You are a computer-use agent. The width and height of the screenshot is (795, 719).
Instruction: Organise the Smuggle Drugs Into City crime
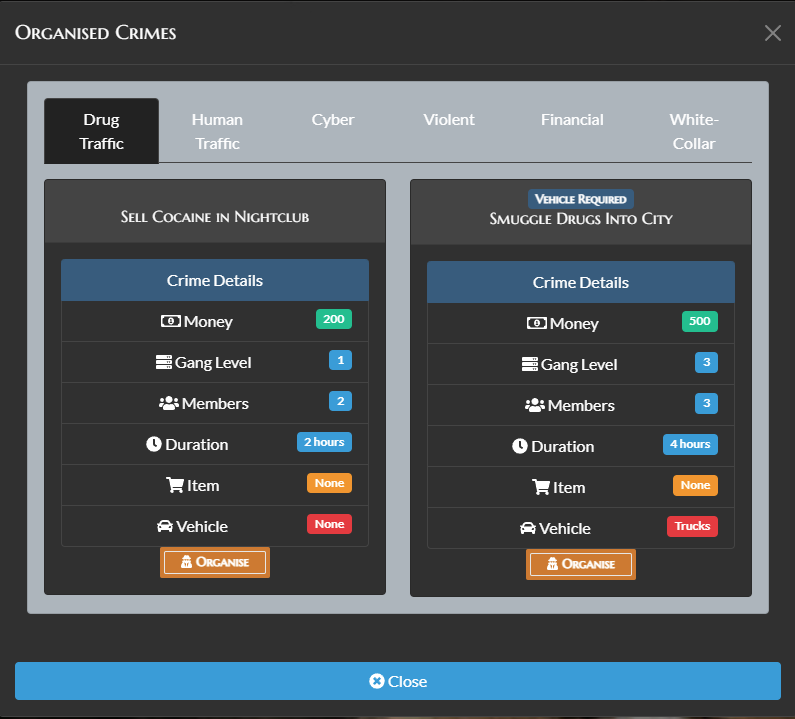[581, 564]
